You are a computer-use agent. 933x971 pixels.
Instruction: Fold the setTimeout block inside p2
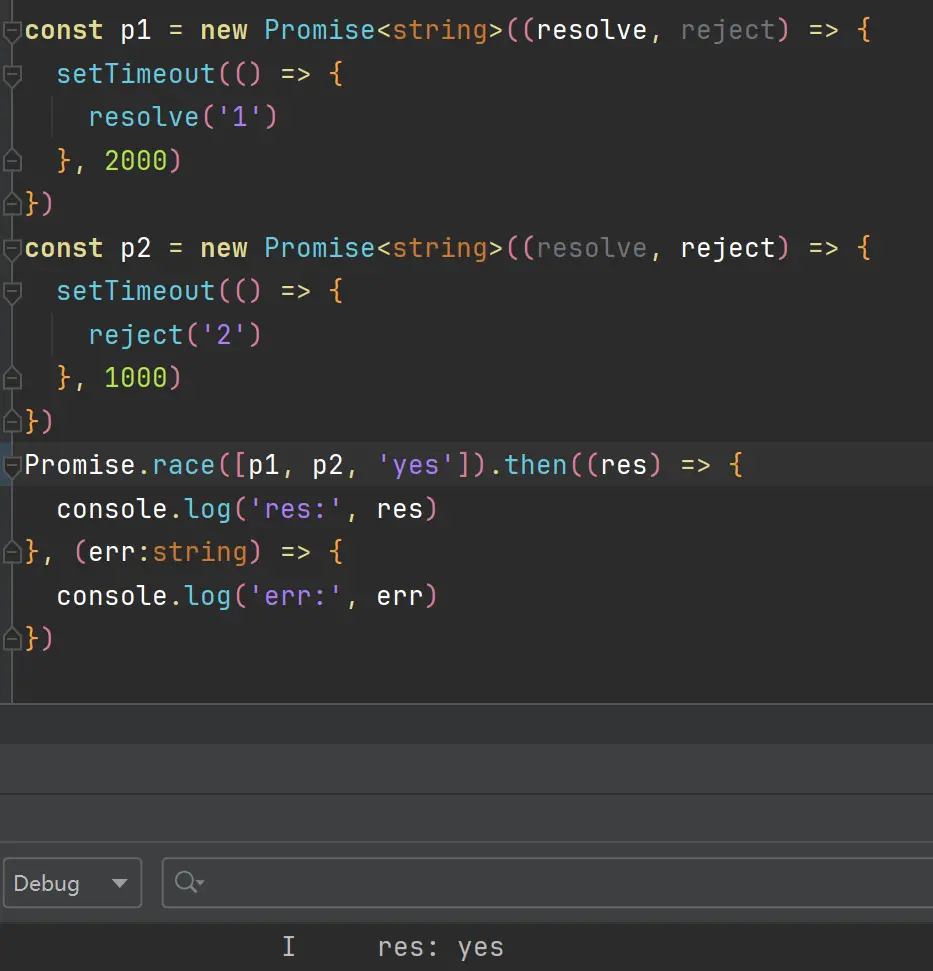(x=11, y=292)
